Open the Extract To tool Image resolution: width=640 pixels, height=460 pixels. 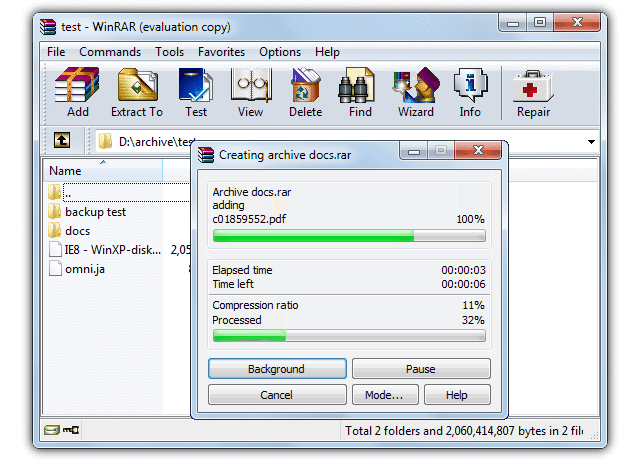pyautogui.click(x=137, y=92)
